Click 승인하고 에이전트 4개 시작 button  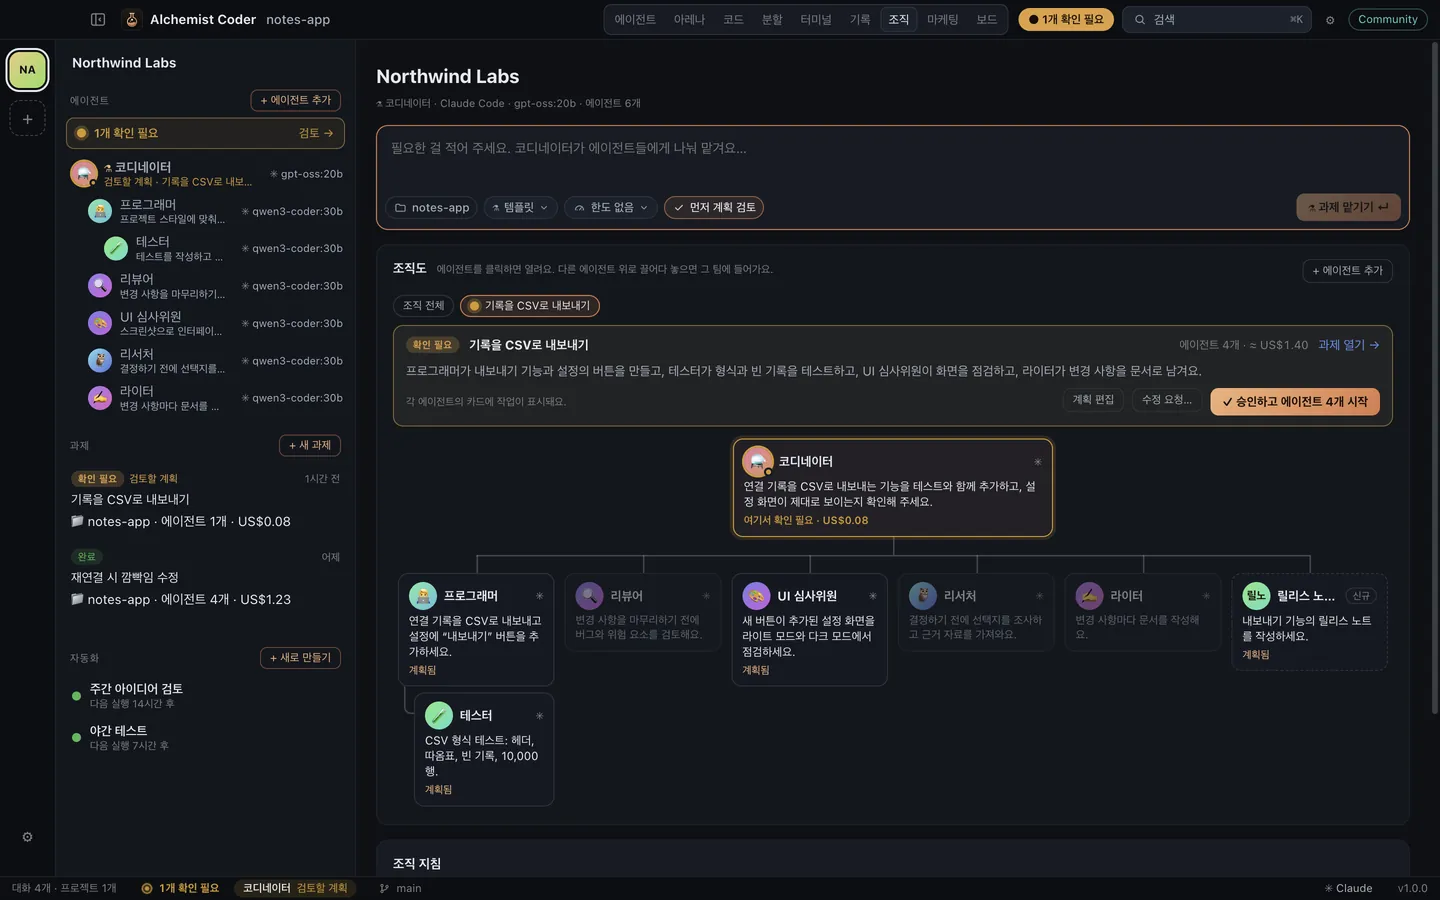tap(1295, 401)
